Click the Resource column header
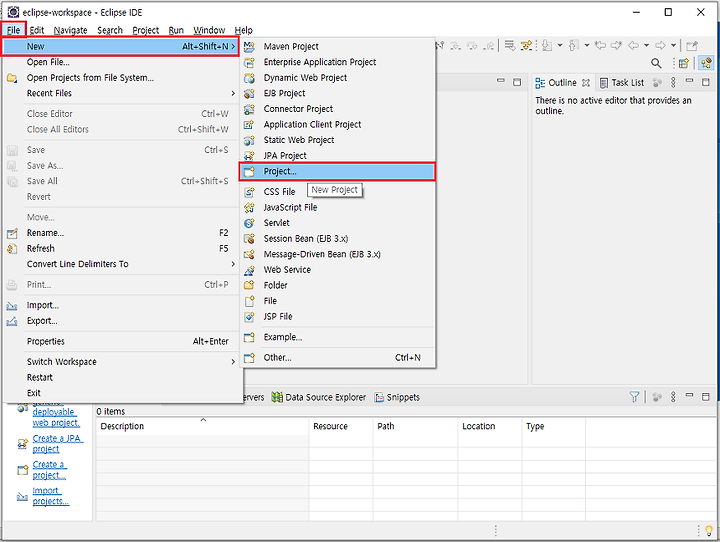 click(x=341, y=426)
